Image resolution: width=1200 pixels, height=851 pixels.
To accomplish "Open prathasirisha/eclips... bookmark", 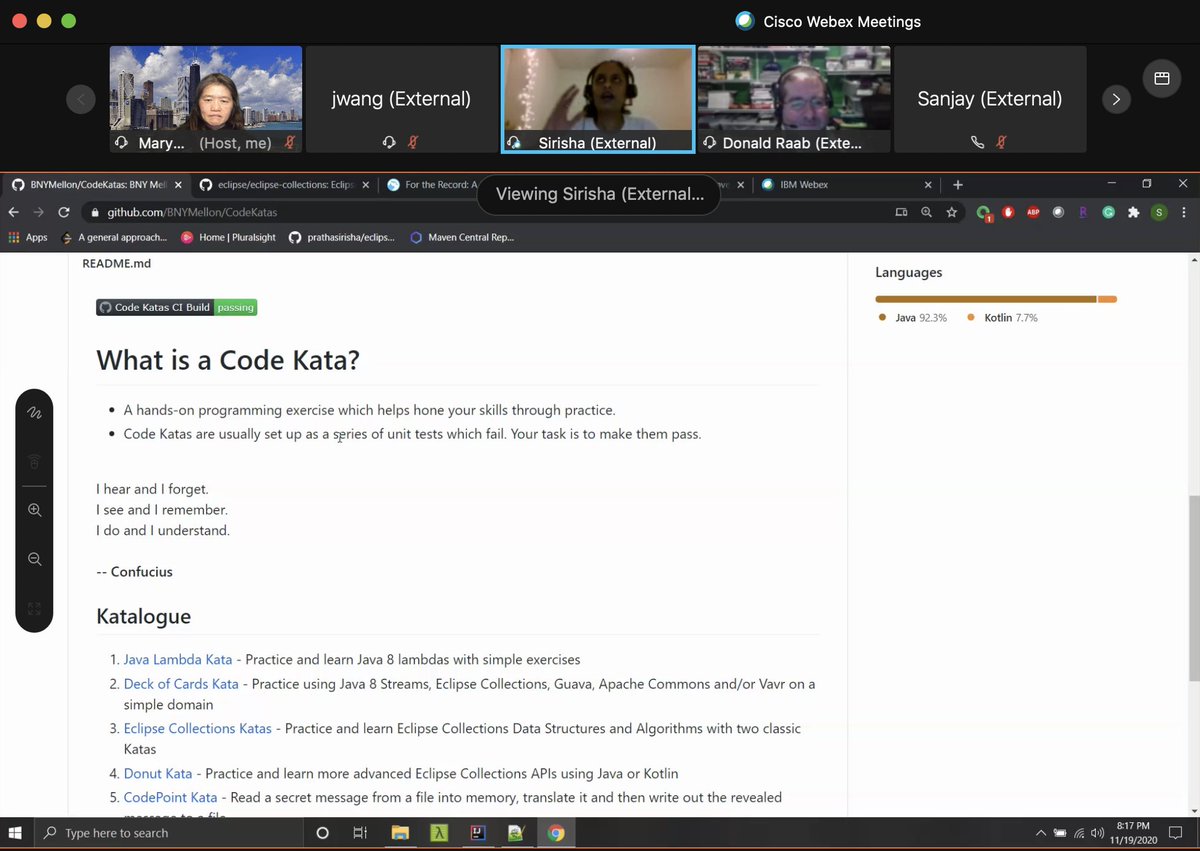I will pos(342,237).
